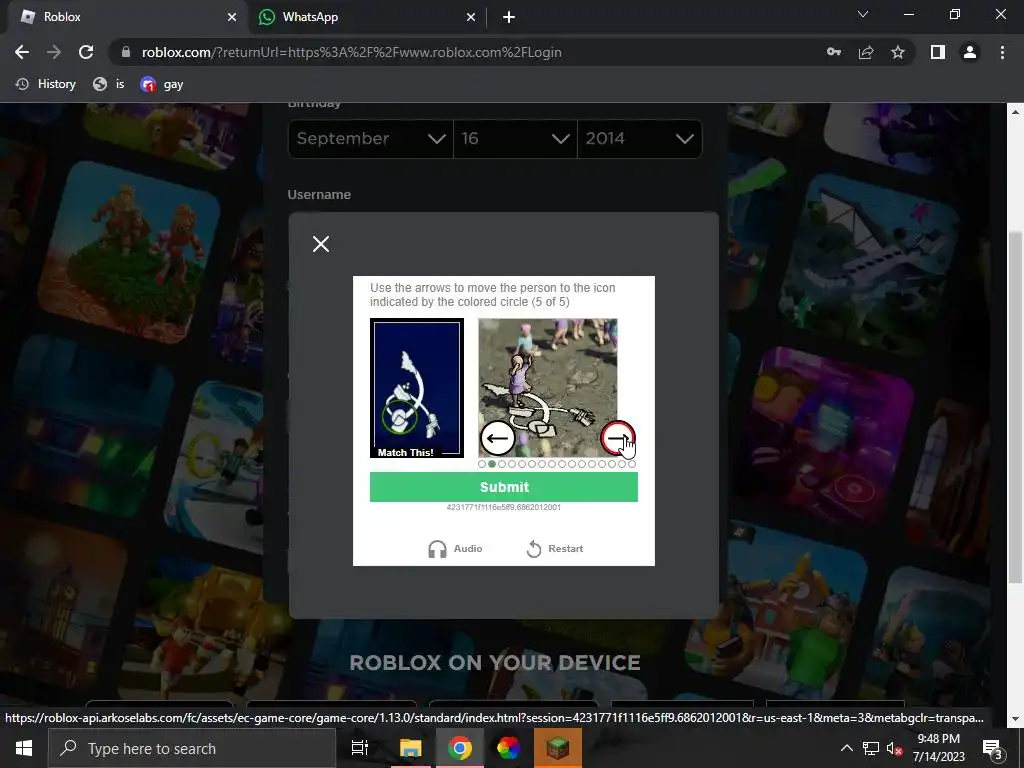Image resolution: width=1024 pixels, height=768 pixels.
Task: Click the muted volume tray icon
Action: click(894, 748)
